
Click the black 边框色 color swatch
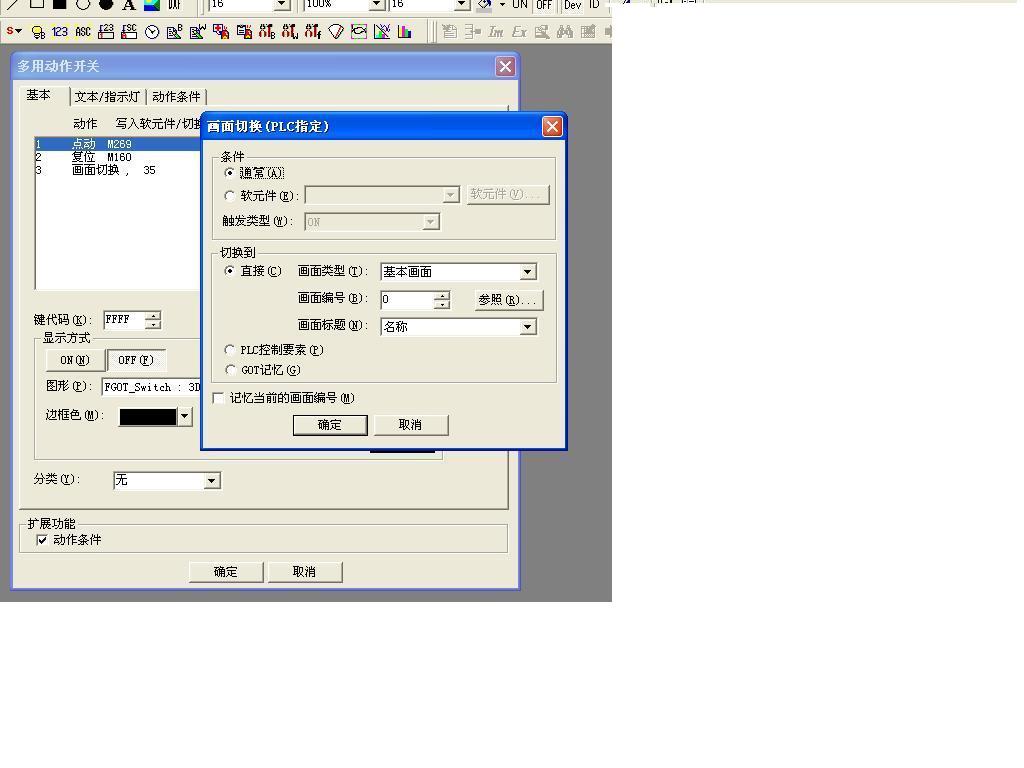(148, 417)
